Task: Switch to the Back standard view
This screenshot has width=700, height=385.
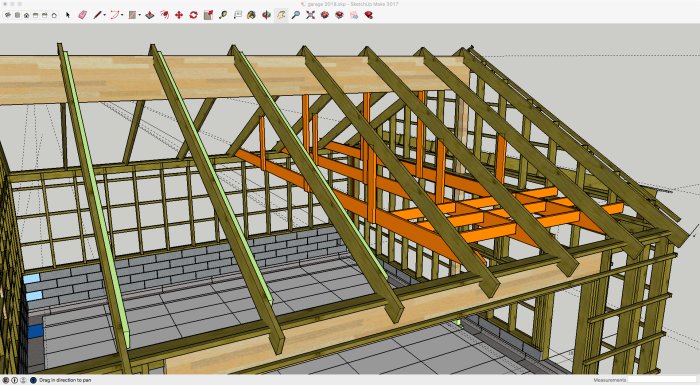Action: 45,15
